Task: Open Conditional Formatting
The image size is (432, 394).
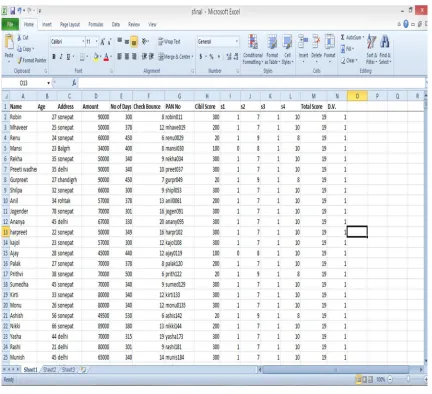Action: tap(253, 49)
